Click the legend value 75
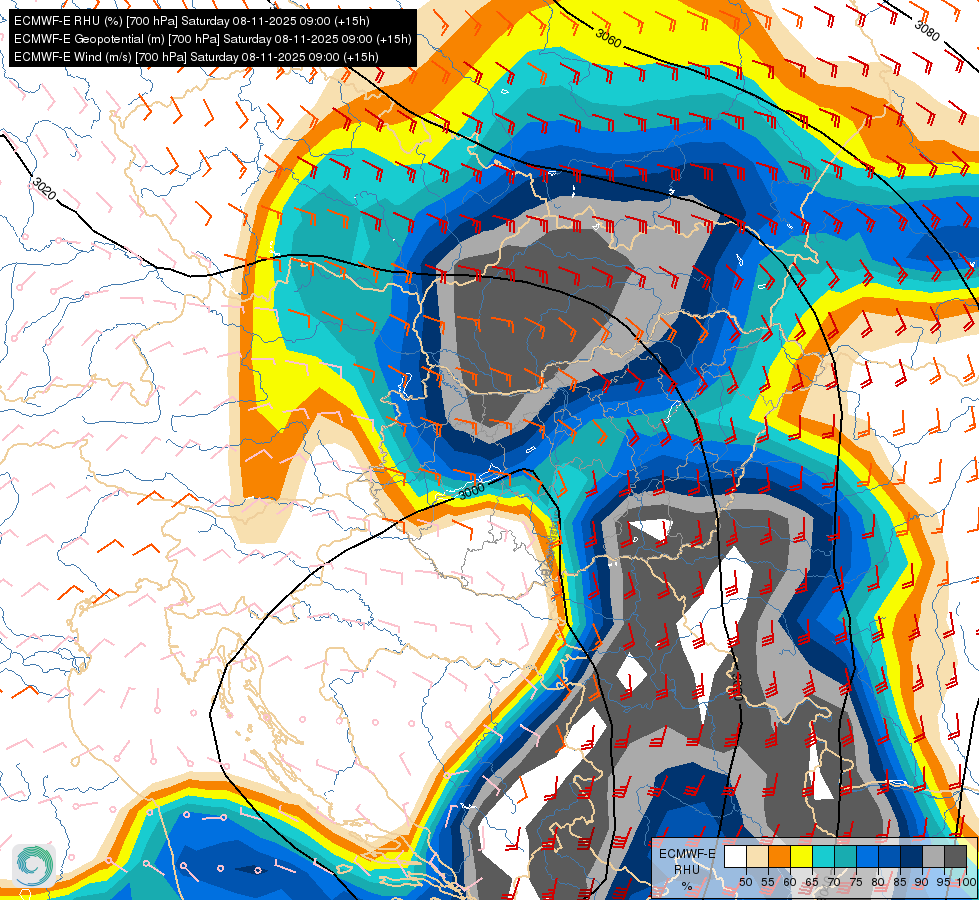The width and height of the screenshot is (979, 900). pyautogui.click(x=856, y=882)
